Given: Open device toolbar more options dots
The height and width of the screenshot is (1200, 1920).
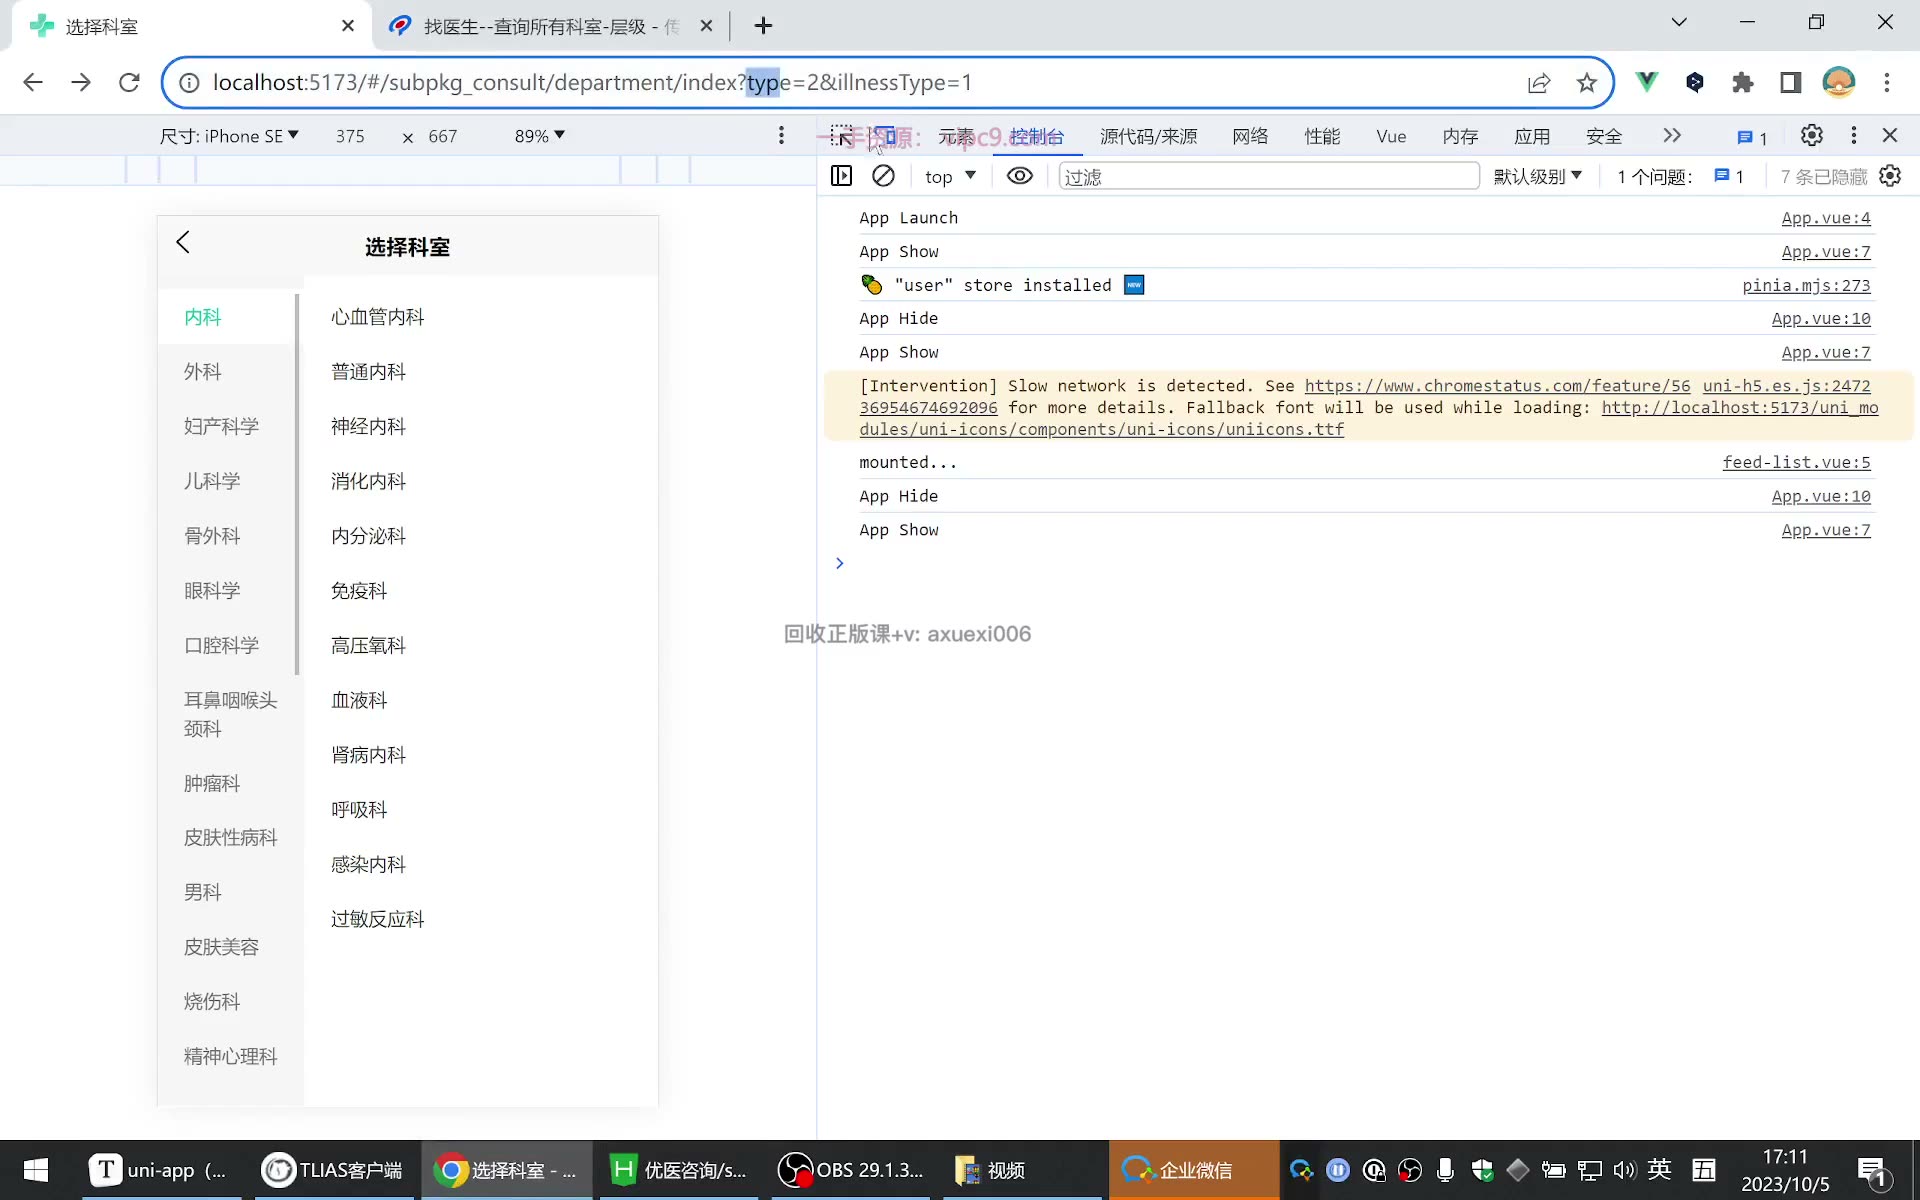Looking at the screenshot, I should click(x=782, y=135).
